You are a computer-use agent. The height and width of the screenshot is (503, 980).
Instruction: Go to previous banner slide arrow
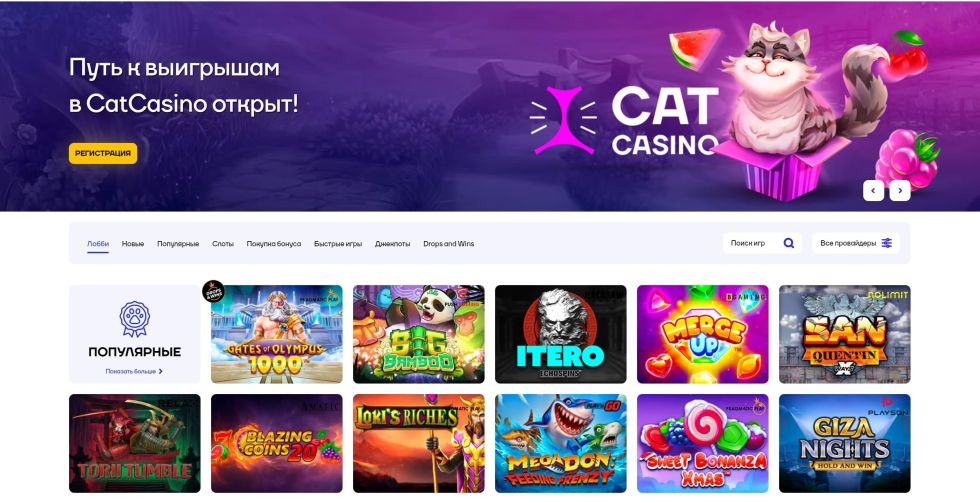pyautogui.click(x=873, y=191)
